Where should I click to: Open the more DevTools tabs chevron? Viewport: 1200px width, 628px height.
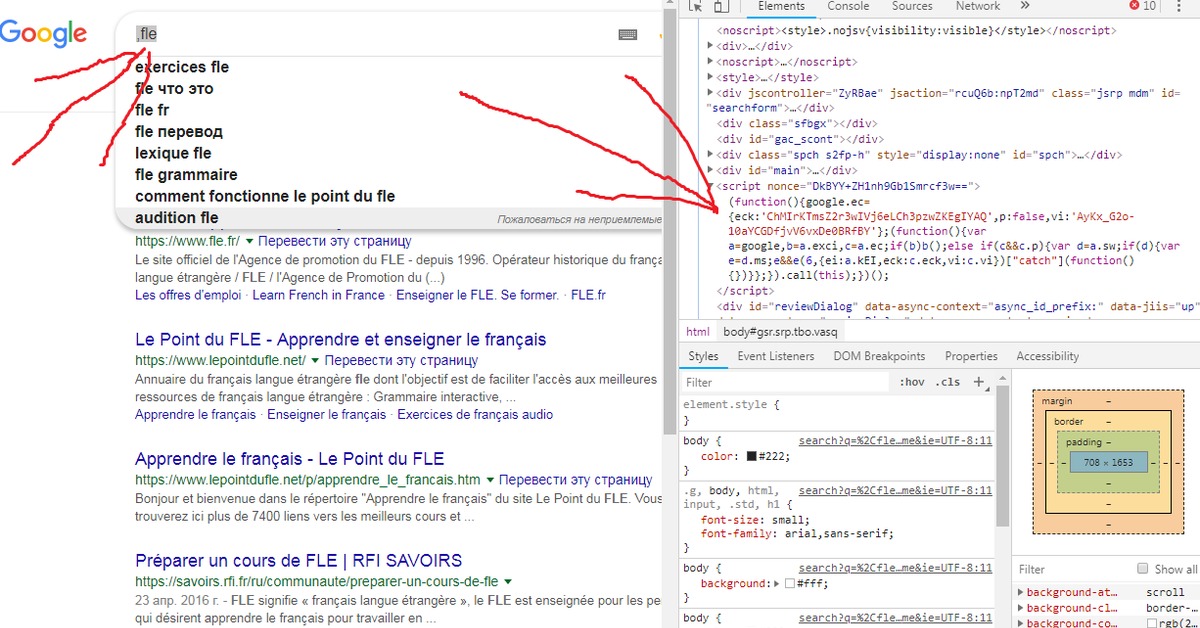click(1024, 6)
